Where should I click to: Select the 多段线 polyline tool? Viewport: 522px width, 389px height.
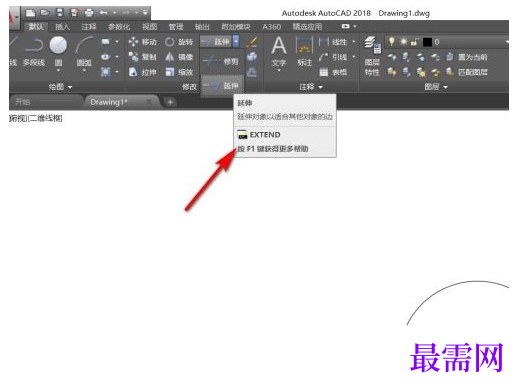(x=34, y=52)
